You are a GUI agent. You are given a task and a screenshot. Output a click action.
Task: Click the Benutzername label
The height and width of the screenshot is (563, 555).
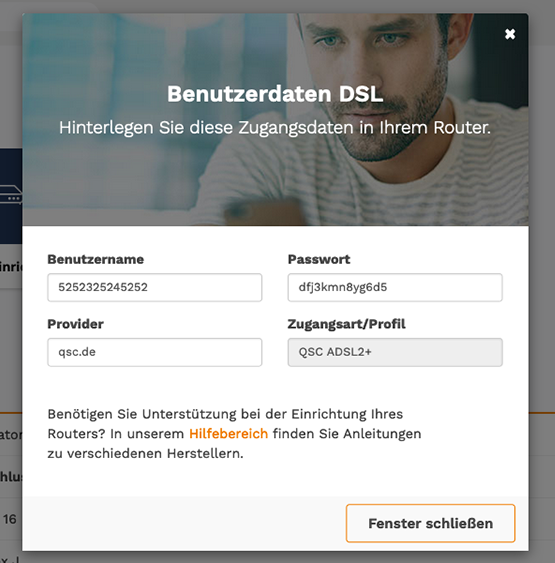[95, 259]
